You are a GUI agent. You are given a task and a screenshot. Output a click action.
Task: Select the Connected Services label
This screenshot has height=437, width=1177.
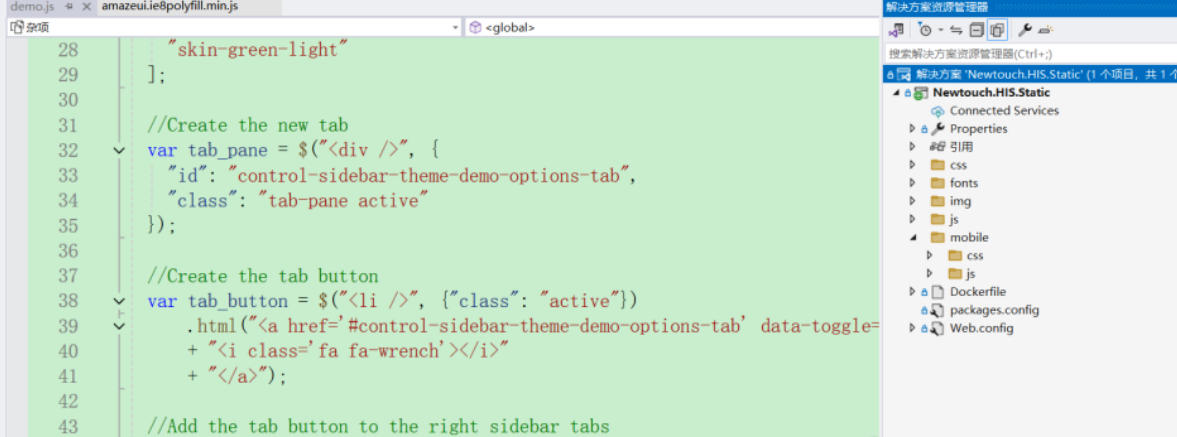1004,111
